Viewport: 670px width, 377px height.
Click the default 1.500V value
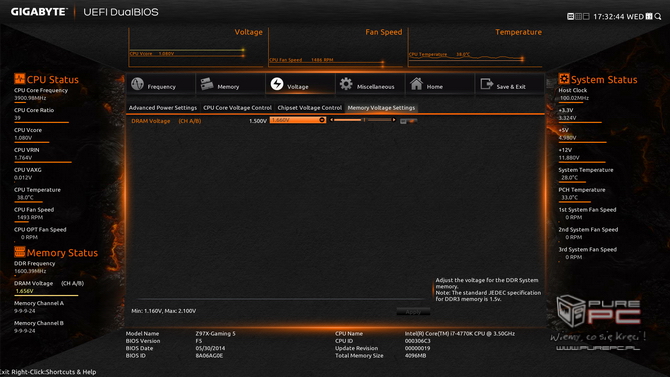tap(258, 121)
